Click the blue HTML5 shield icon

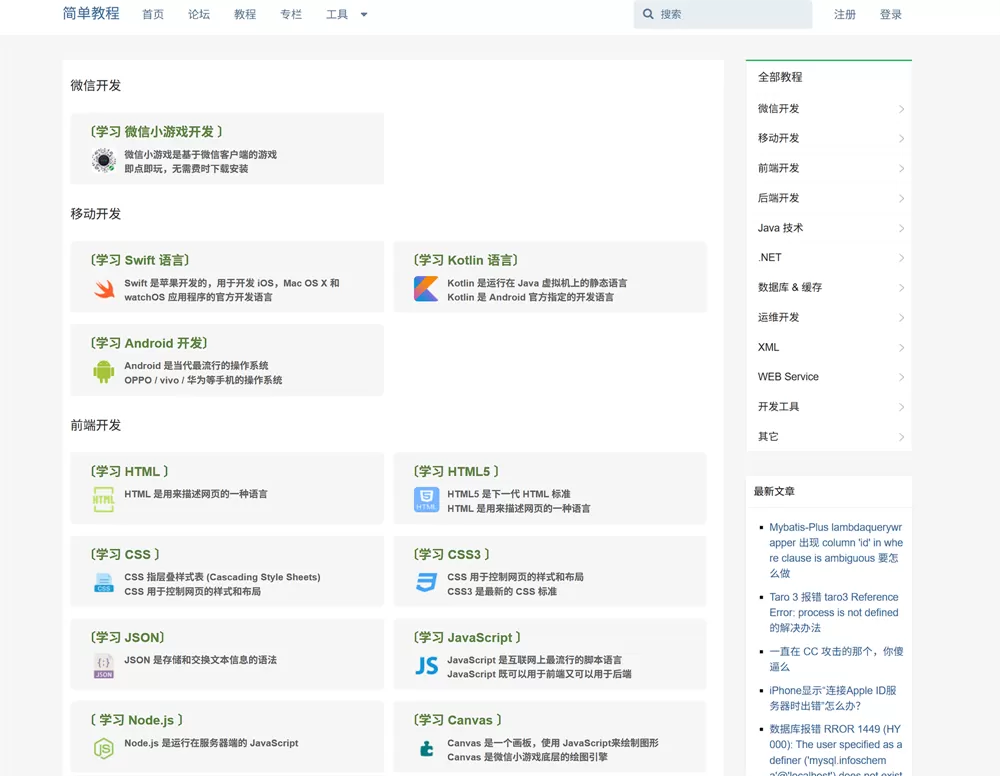coord(426,500)
